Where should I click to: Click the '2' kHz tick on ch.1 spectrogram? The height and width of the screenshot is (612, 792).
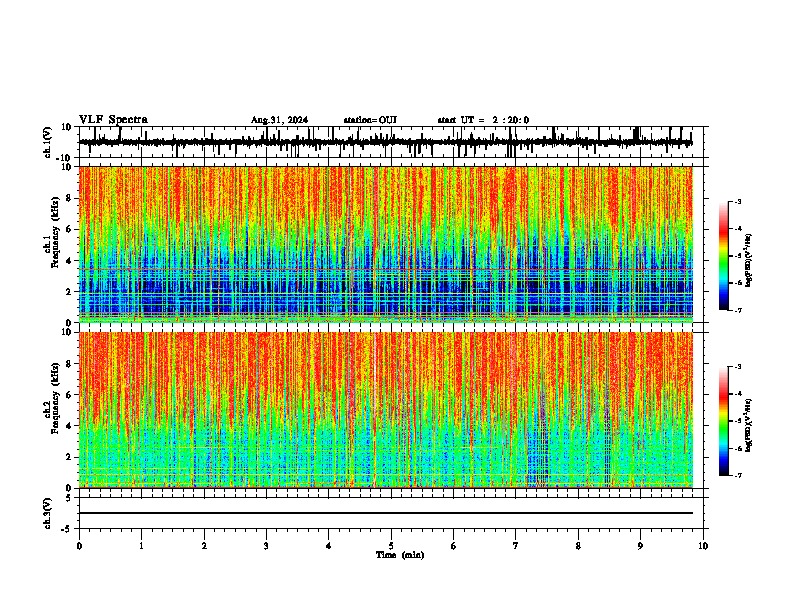coord(70,292)
